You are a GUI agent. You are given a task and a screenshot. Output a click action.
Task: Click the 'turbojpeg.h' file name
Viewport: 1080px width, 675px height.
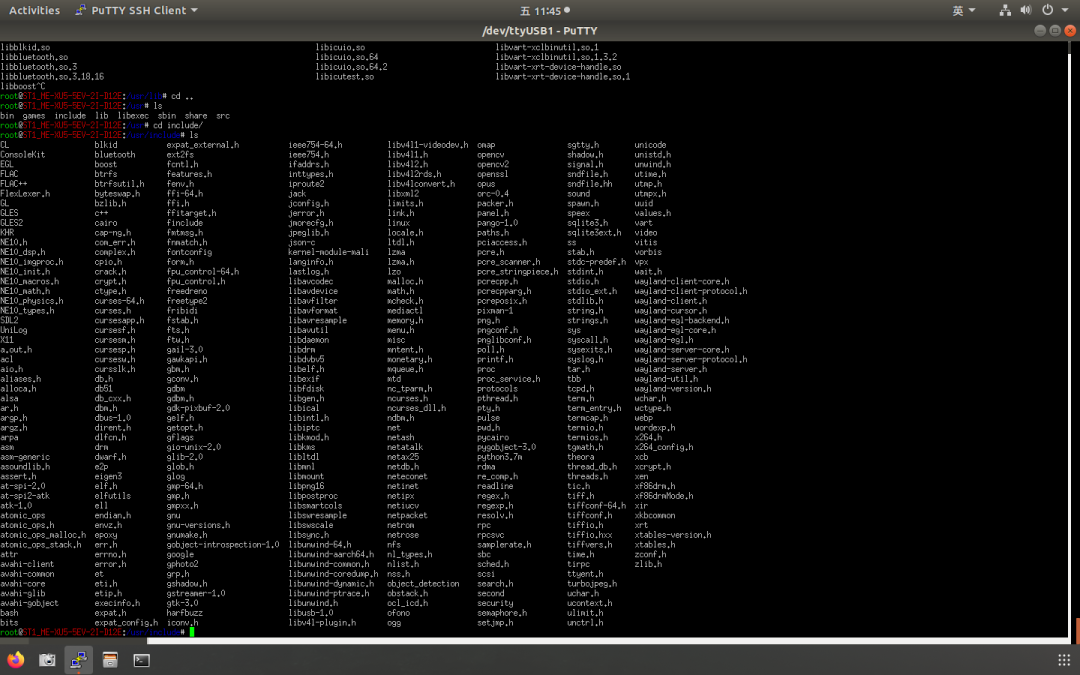(592, 583)
